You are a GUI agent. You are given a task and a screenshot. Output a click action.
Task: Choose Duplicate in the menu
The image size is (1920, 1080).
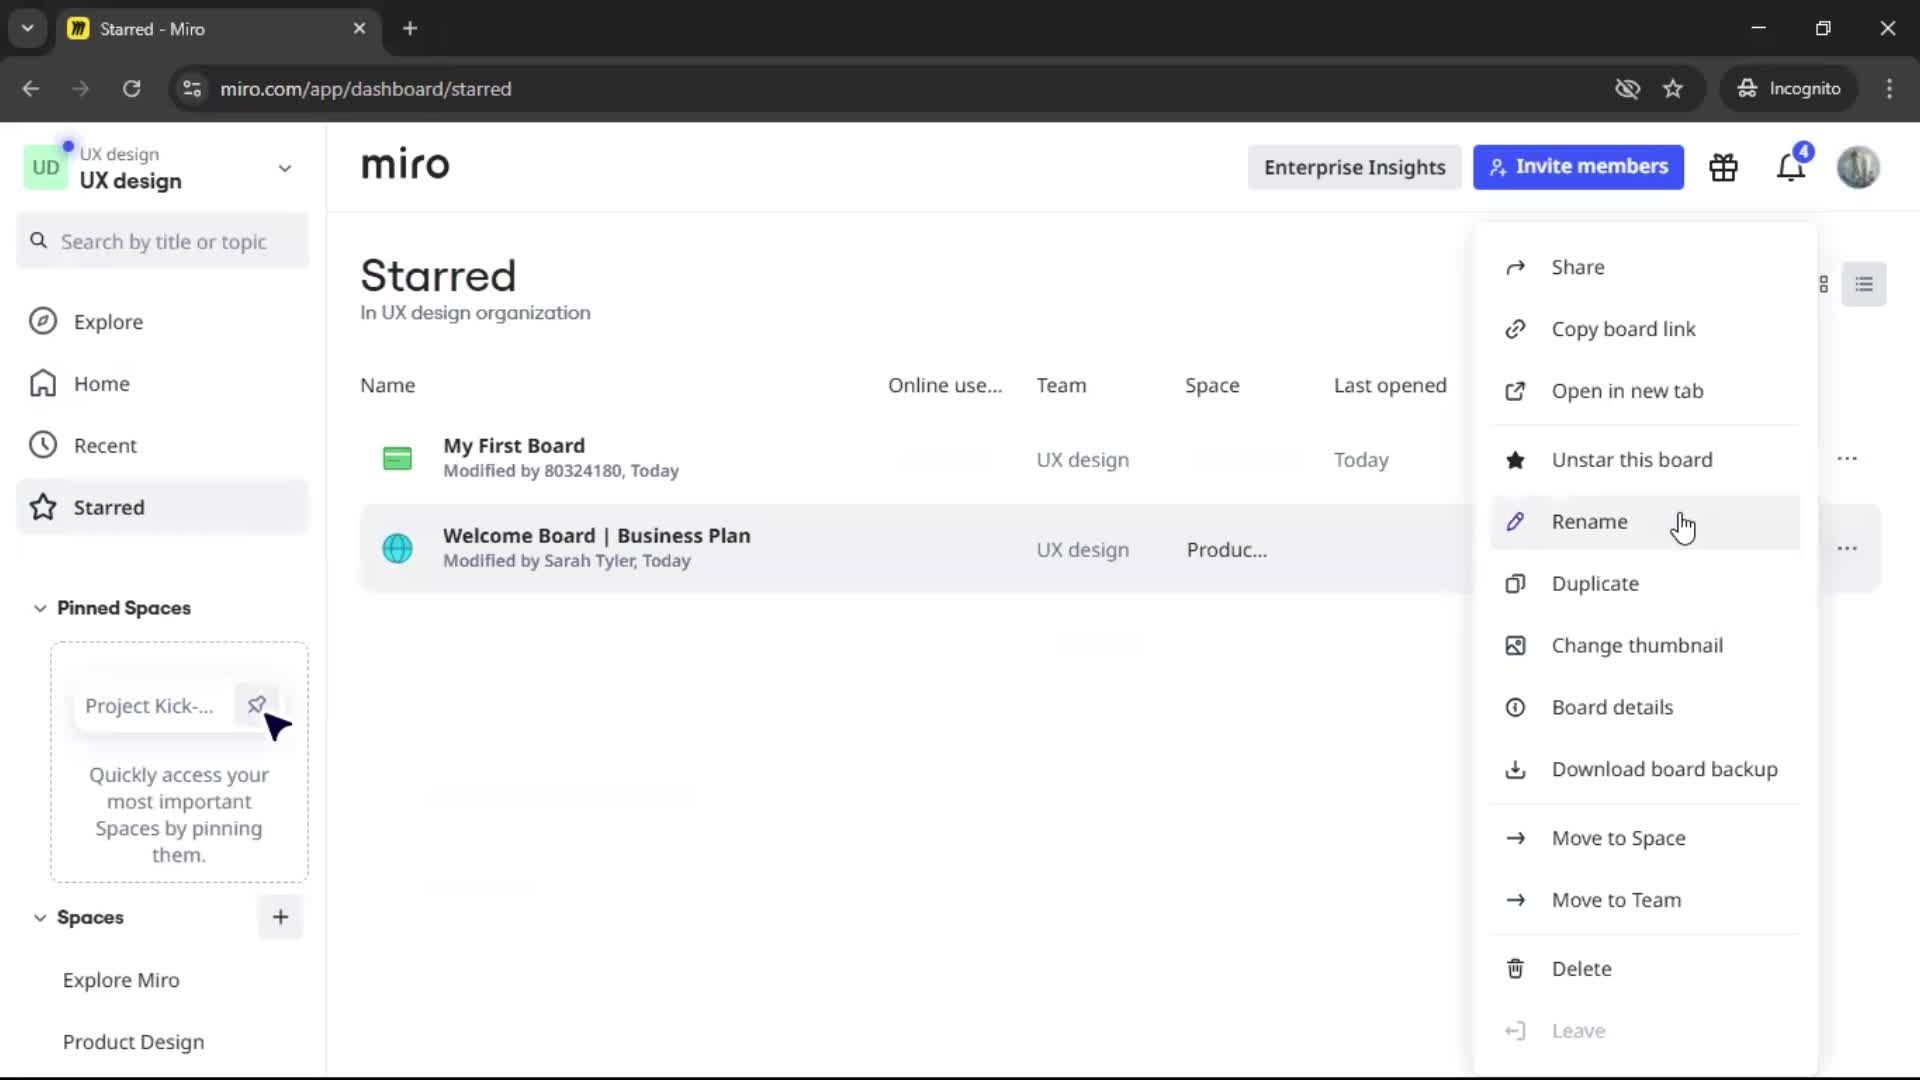click(1645, 584)
